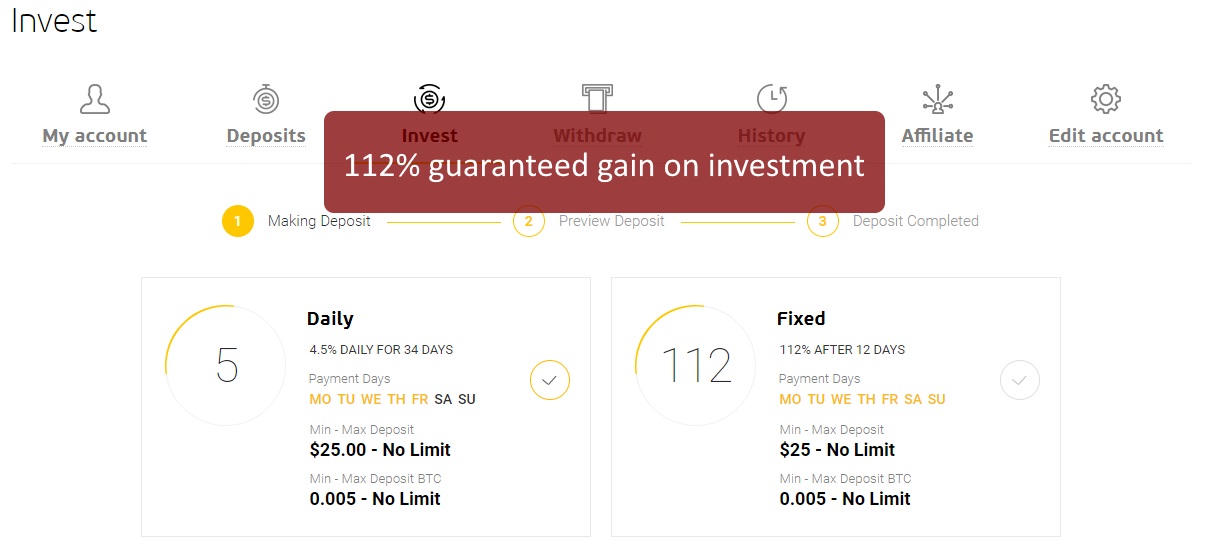This screenshot has width=1226, height=555.
Task: Click the Affiliate network icon
Action: coord(937,99)
